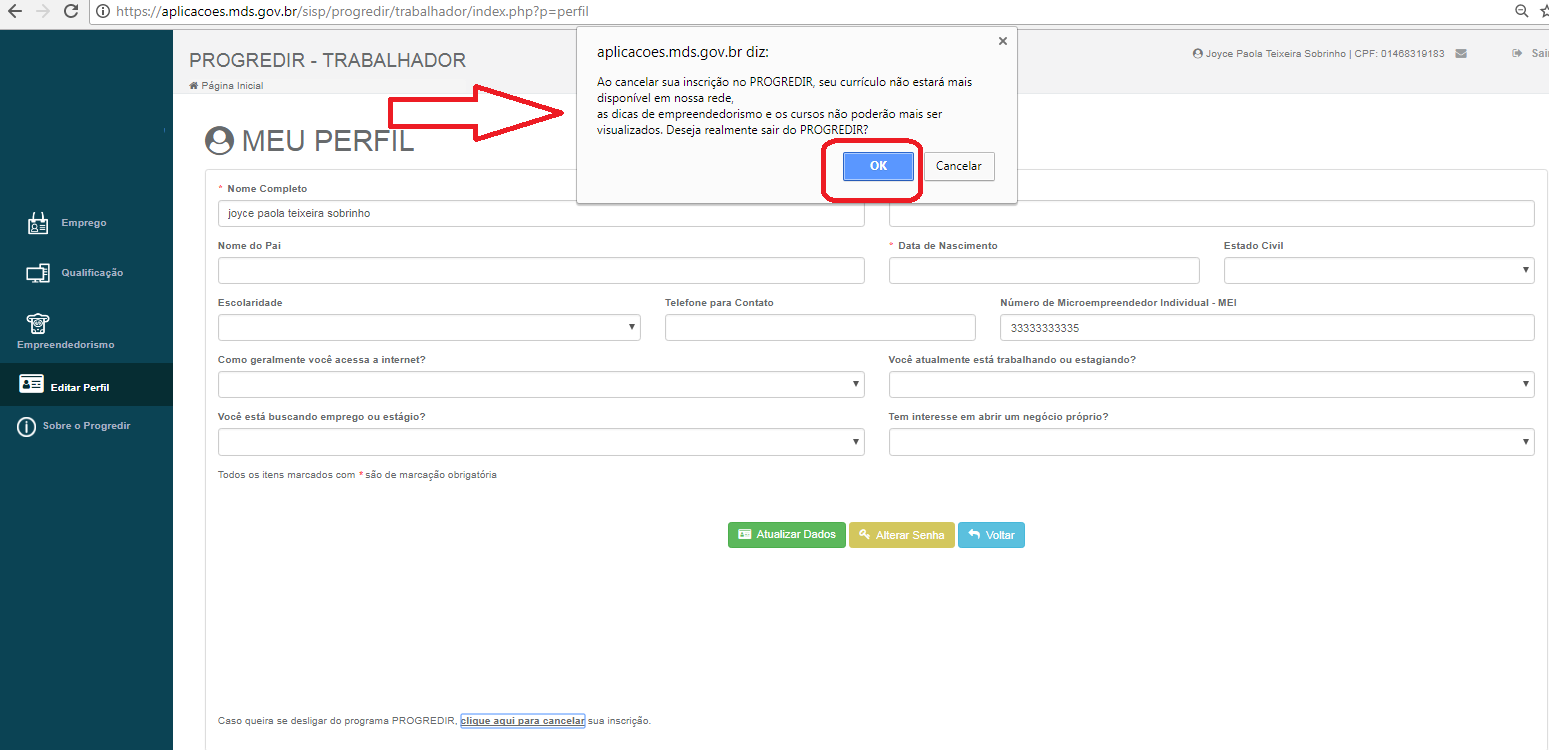Click the Qualificação monitor icon
The height and width of the screenshot is (750, 1549).
[x=38, y=273]
